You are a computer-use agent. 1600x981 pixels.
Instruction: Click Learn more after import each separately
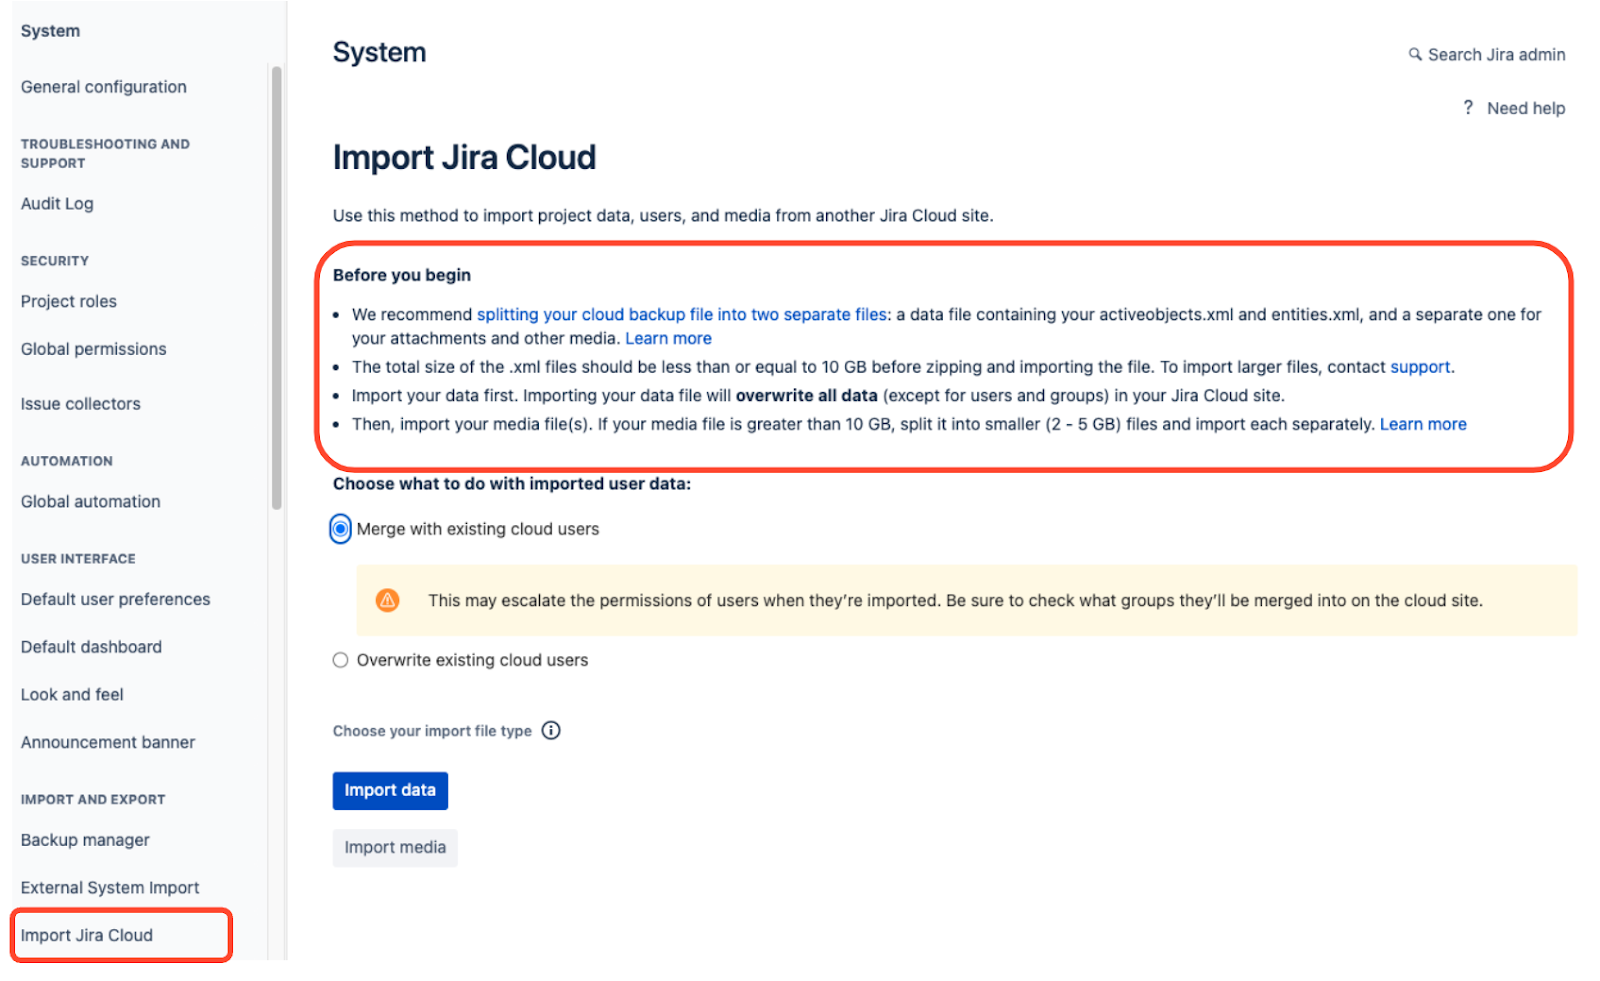[1423, 424]
